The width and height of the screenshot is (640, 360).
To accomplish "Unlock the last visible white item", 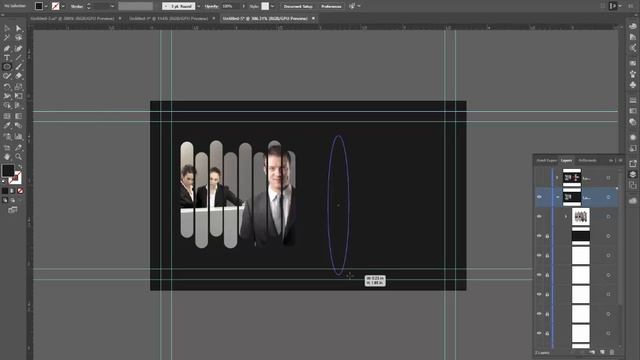I will point(547,333).
